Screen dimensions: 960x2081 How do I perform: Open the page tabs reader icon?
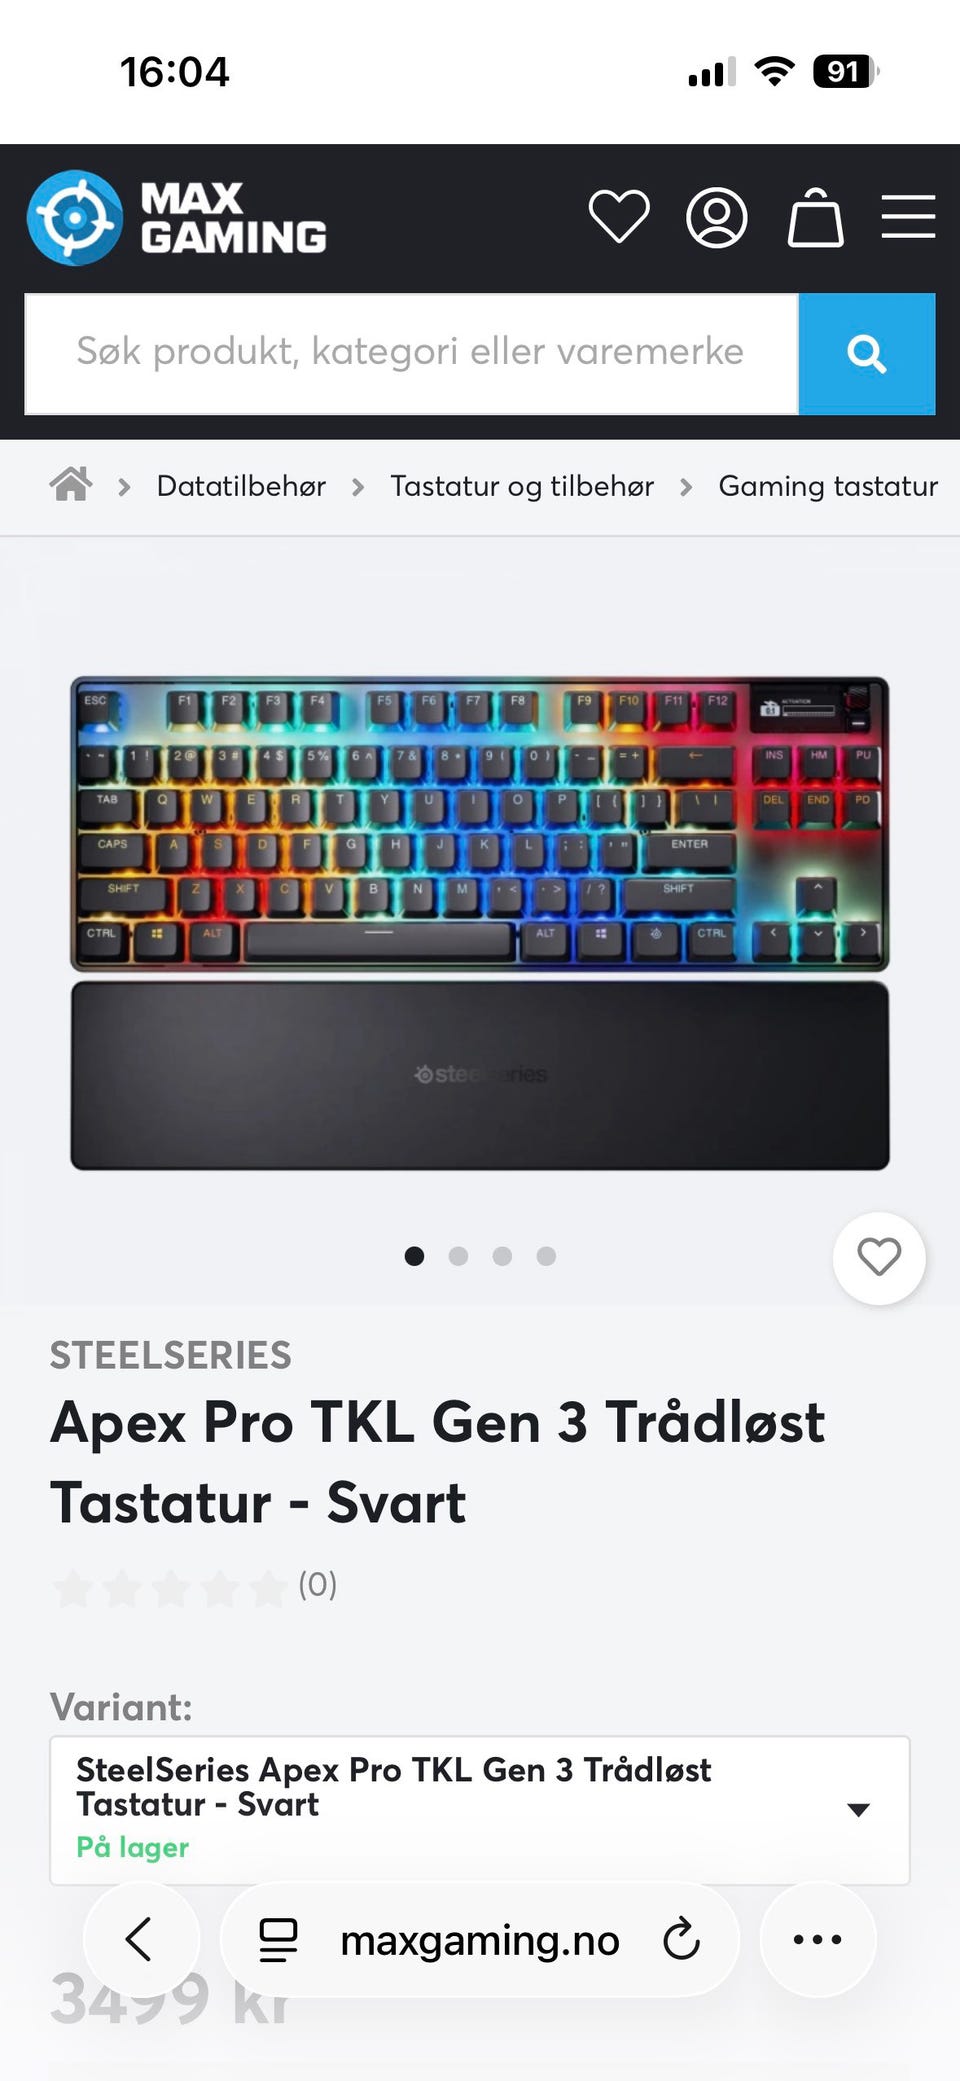coord(278,1939)
